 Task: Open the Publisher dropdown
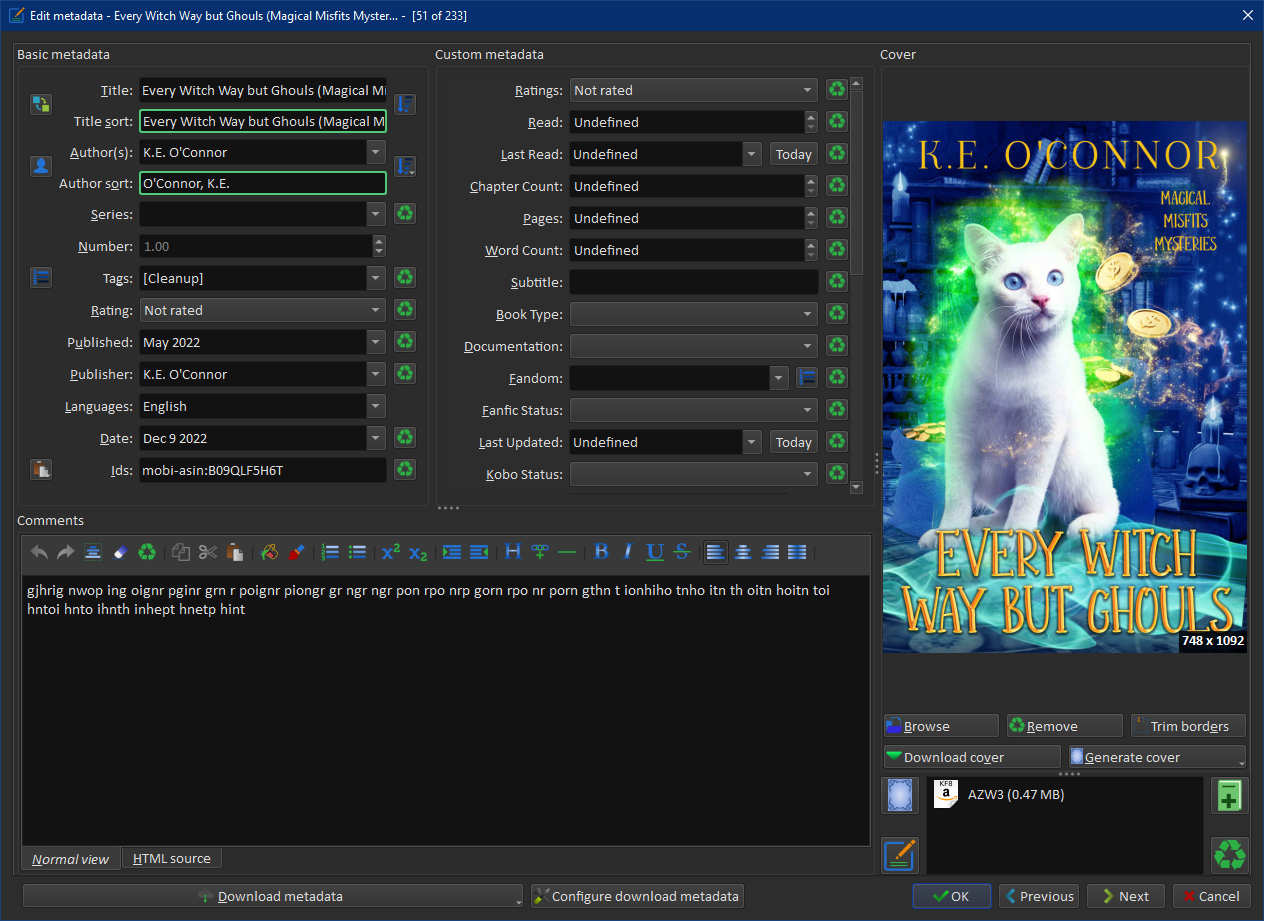point(376,374)
